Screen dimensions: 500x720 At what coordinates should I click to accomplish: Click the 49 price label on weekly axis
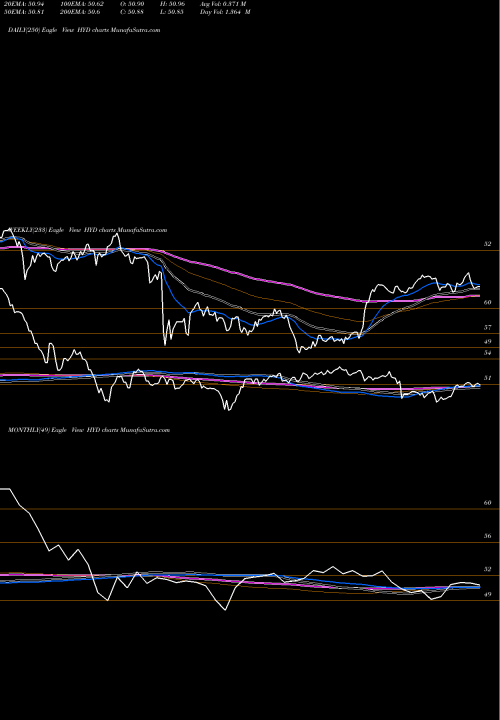[488, 341]
